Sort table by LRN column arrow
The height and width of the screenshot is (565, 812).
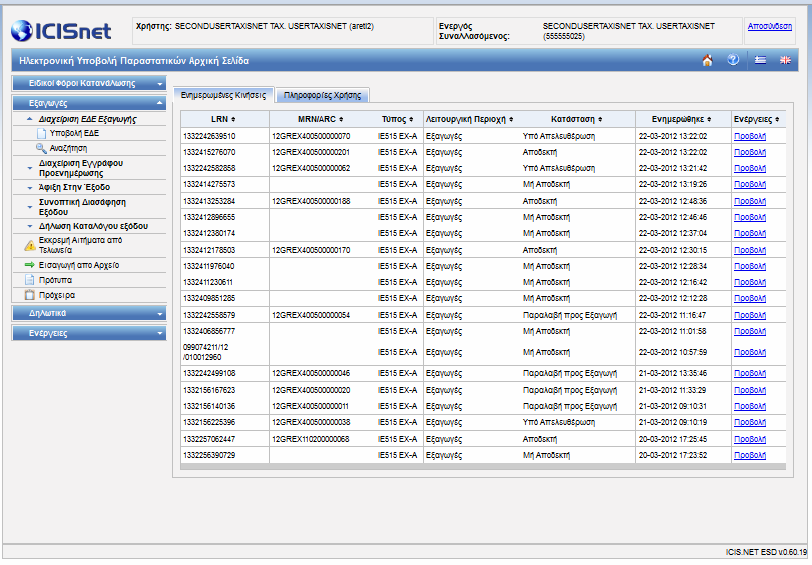pos(233,120)
